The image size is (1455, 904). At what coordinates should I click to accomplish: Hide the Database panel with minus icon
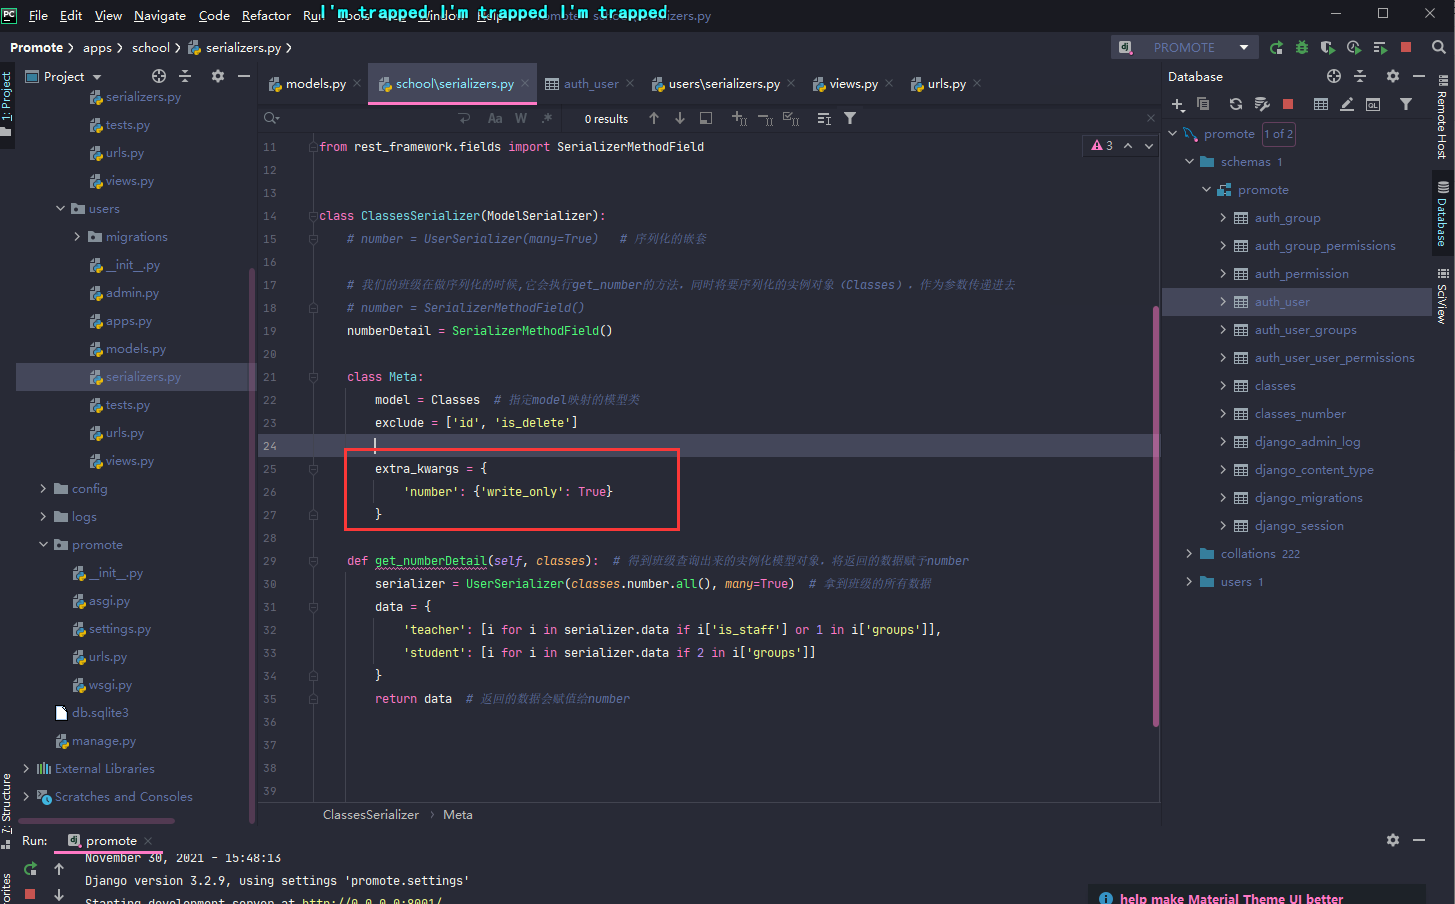pos(1418,76)
